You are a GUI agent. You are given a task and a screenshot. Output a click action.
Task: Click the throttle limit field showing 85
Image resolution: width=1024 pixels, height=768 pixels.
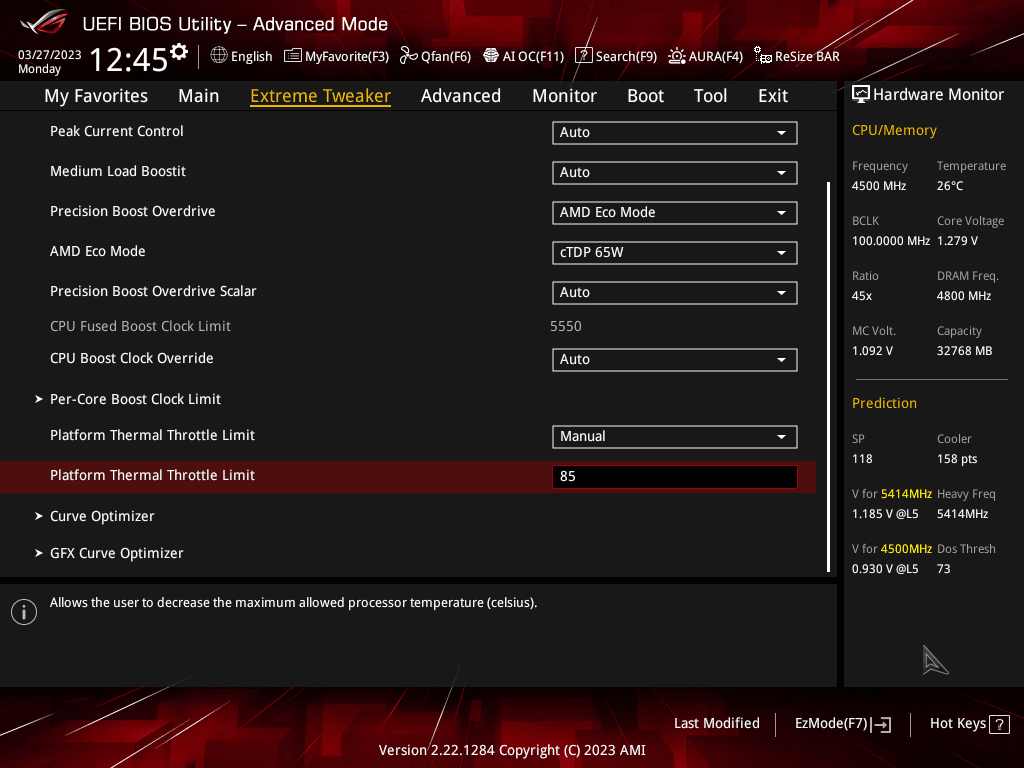coord(675,477)
